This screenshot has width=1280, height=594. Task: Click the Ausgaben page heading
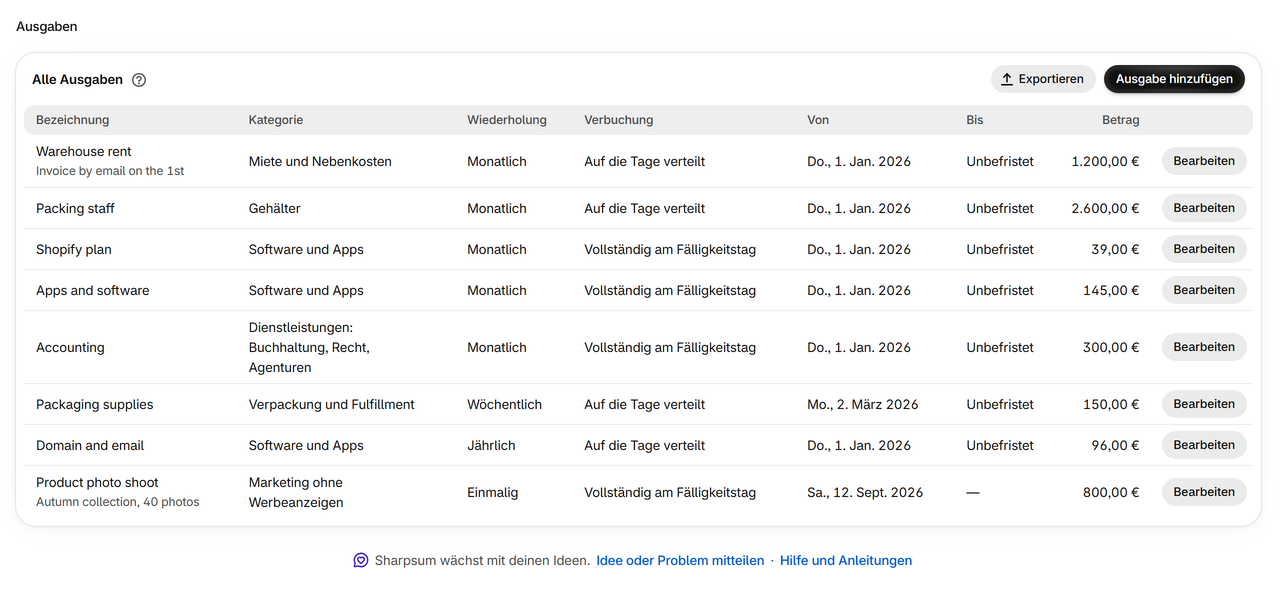click(47, 27)
